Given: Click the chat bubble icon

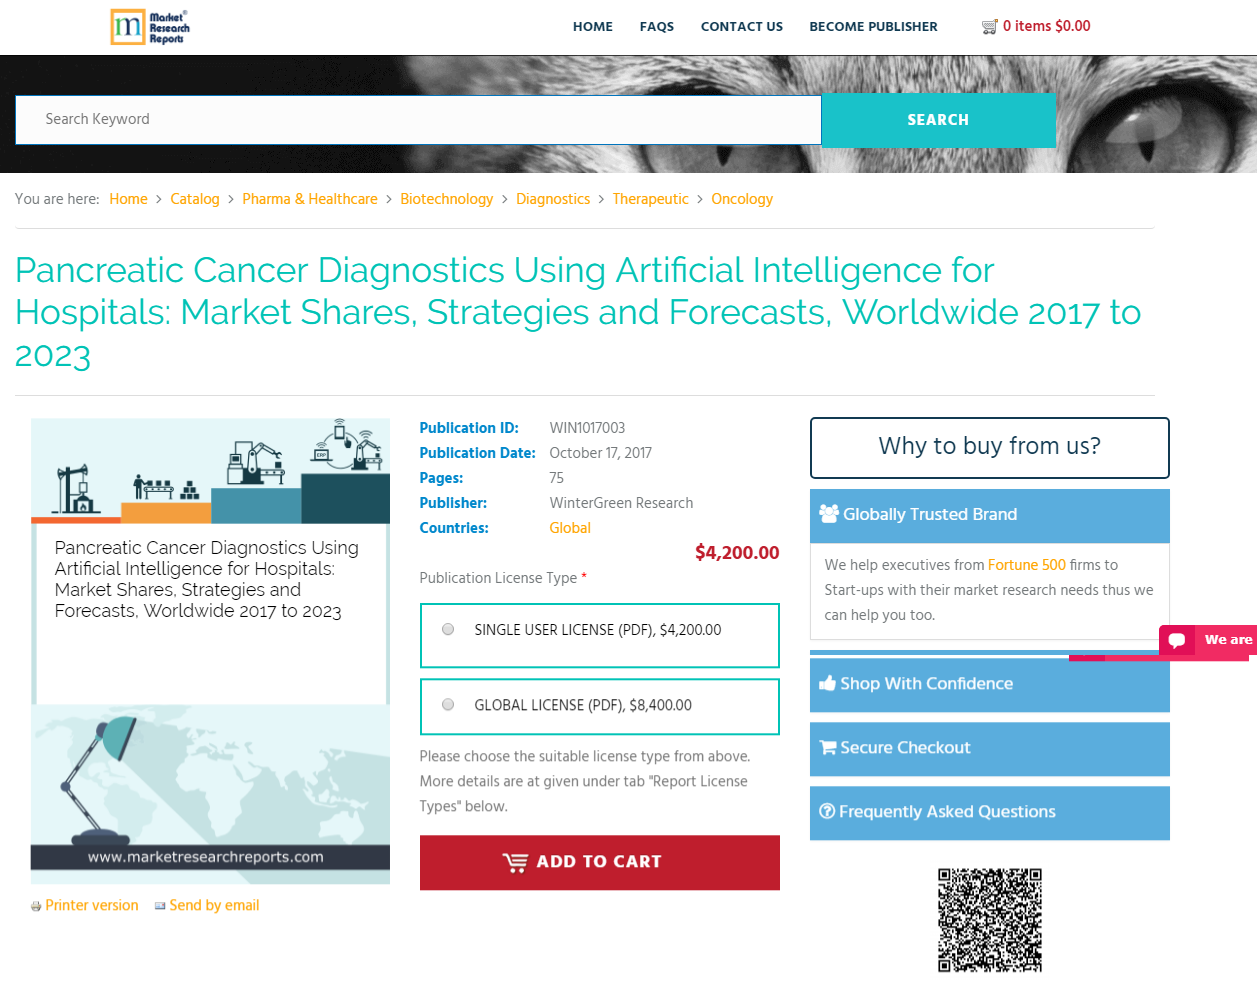Looking at the screenshot, I should click(x=1177, y=640).
